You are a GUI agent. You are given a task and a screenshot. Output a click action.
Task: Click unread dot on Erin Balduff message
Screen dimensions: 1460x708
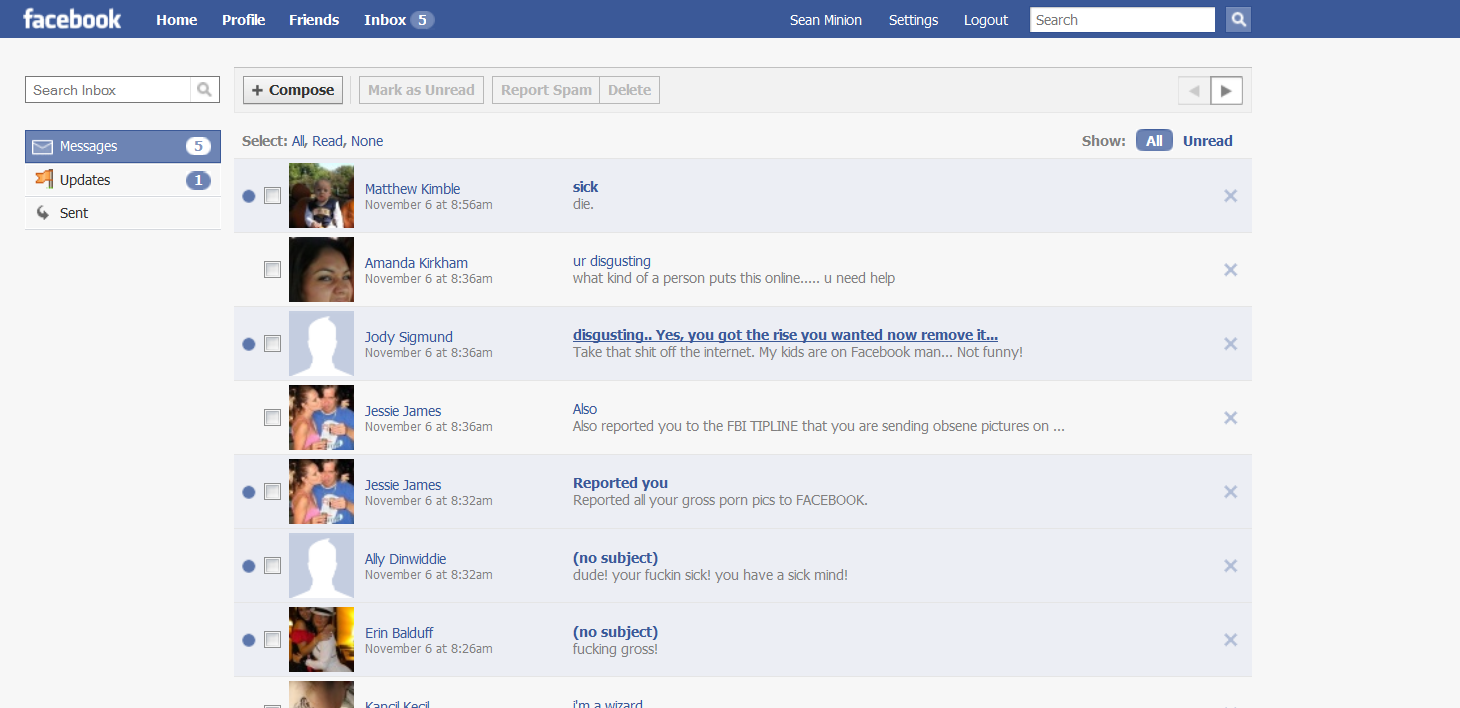click(249, 640)
